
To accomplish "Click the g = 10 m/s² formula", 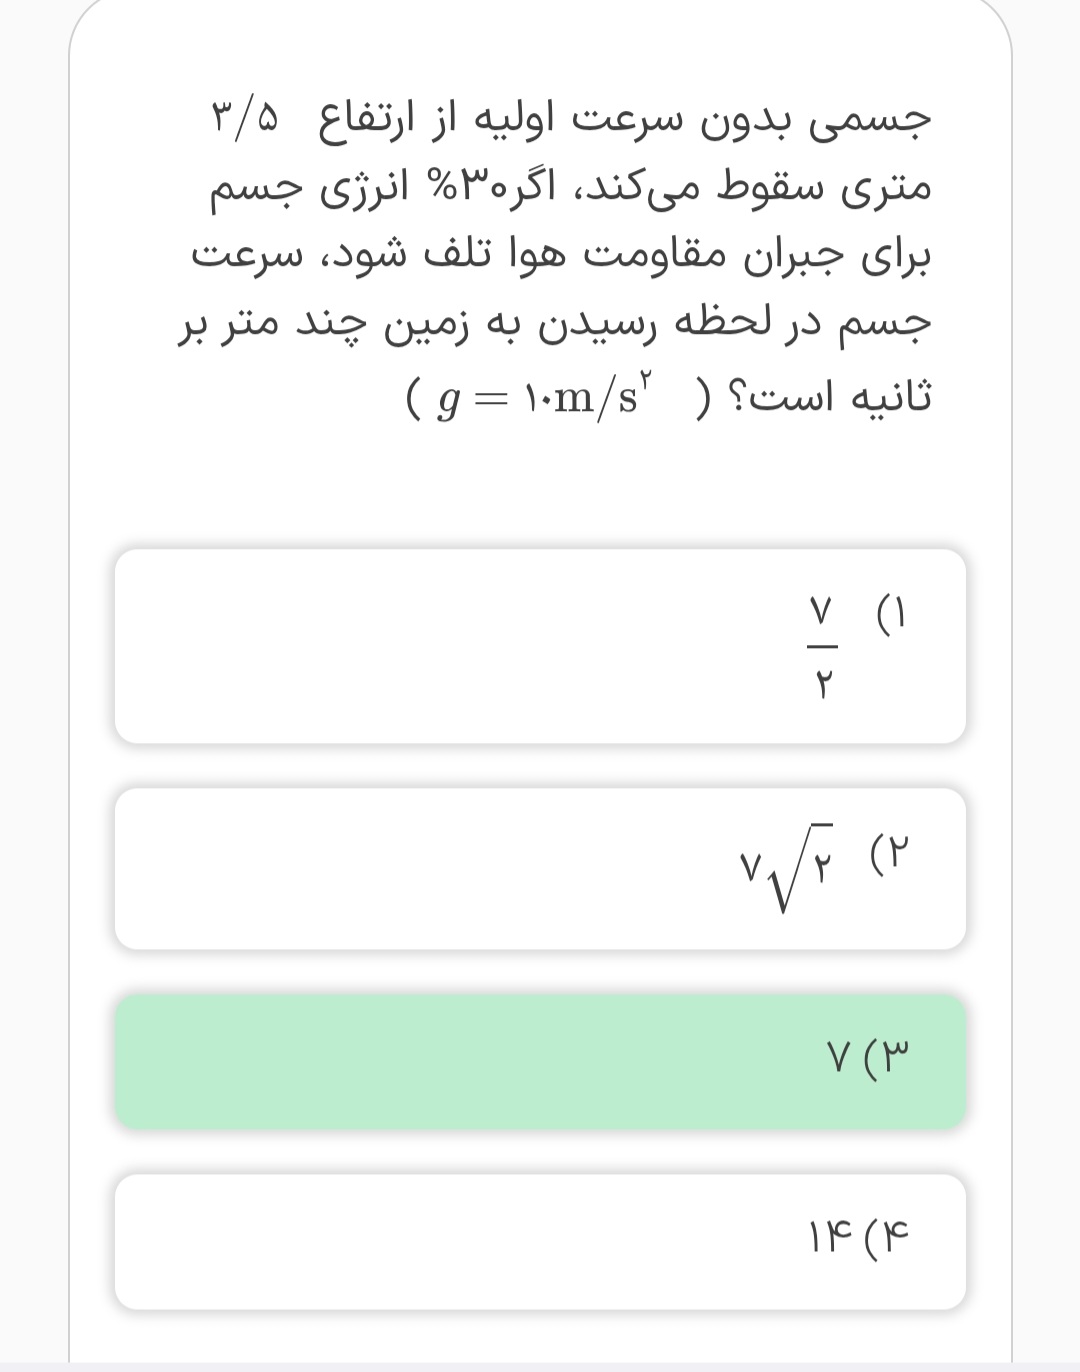I will point(545,397).
